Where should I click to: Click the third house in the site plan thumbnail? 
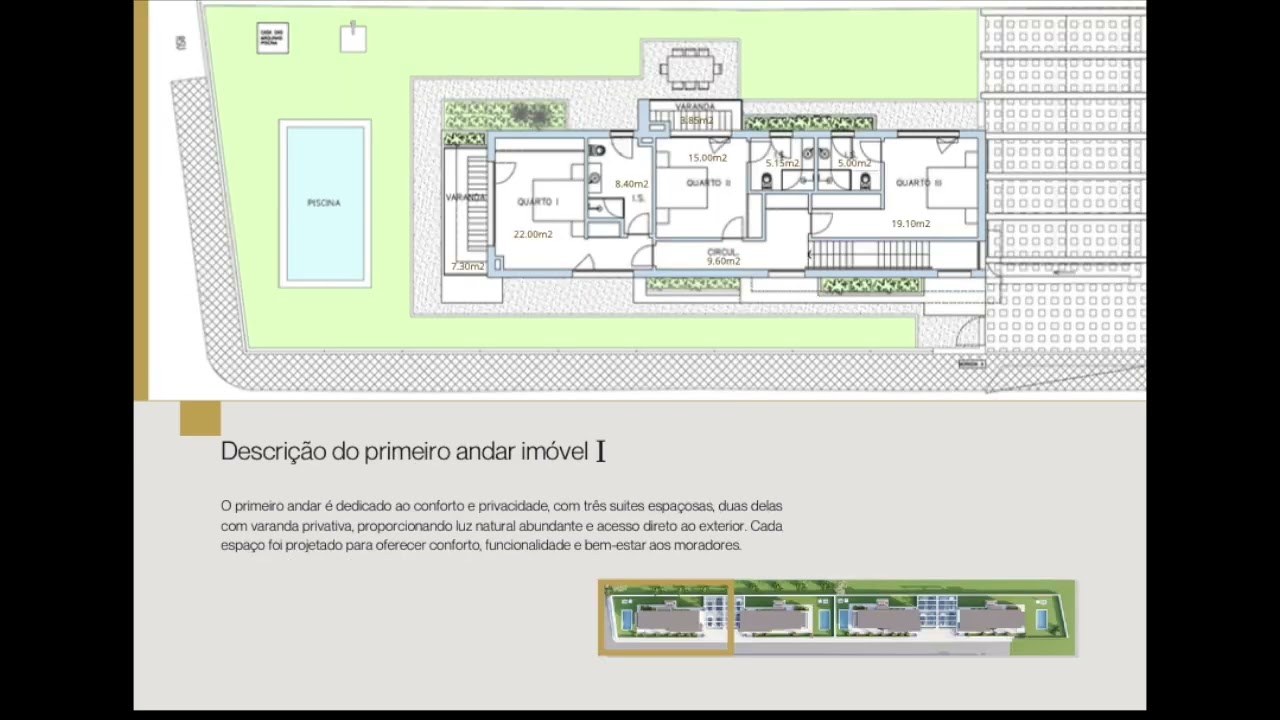point(887,620)
